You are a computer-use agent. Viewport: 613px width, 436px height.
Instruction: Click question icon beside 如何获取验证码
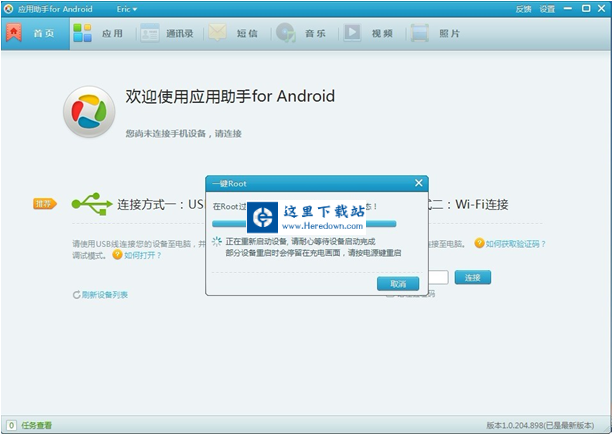point(479,243)
